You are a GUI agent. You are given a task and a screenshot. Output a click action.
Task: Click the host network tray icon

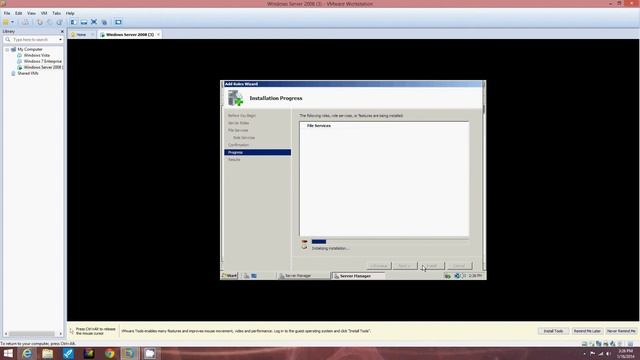(x=600, y=353)
